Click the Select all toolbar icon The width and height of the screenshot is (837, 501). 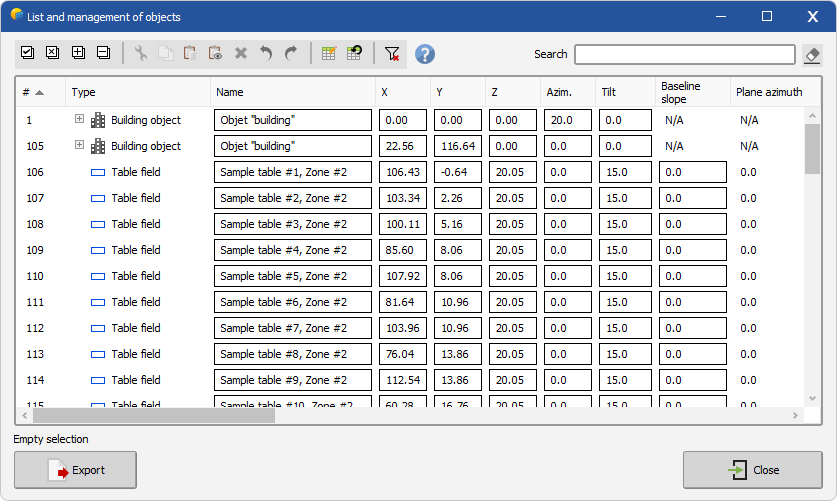tap(27, 53)
